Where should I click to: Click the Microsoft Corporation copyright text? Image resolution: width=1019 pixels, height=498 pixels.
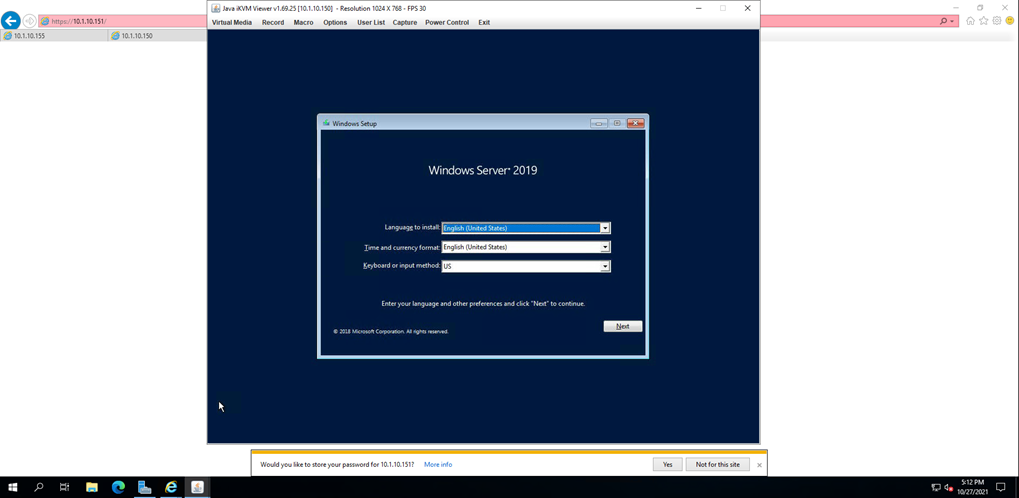(x=391, y=332)
